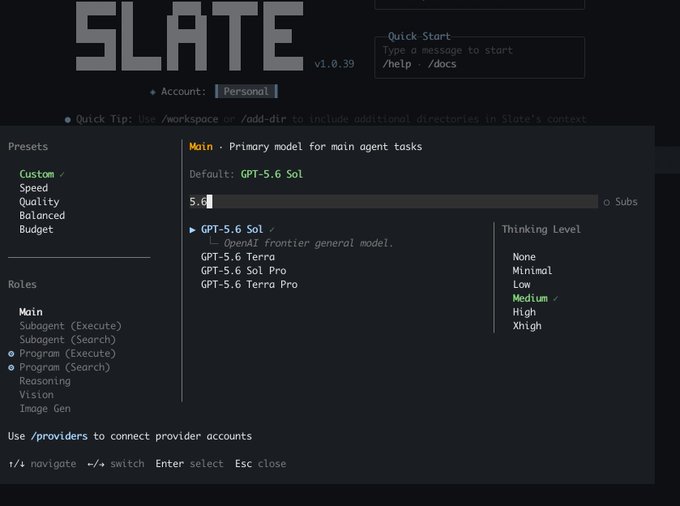Viewport: 680px width, 506px height.
Task: Click the Roles heading
Action: click(x=22, y=284)
